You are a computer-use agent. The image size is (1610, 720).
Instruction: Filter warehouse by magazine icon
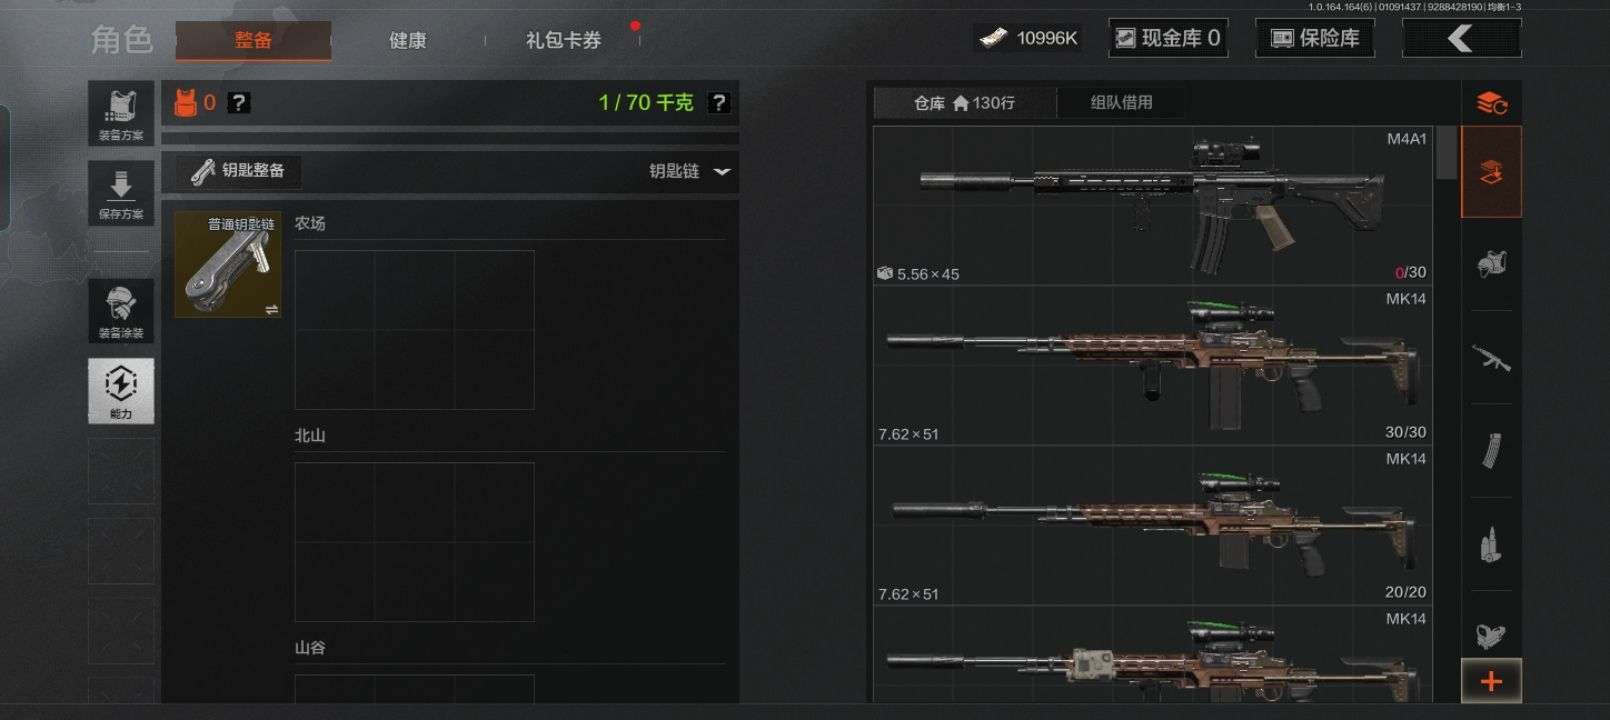(x=1491, y=450)
